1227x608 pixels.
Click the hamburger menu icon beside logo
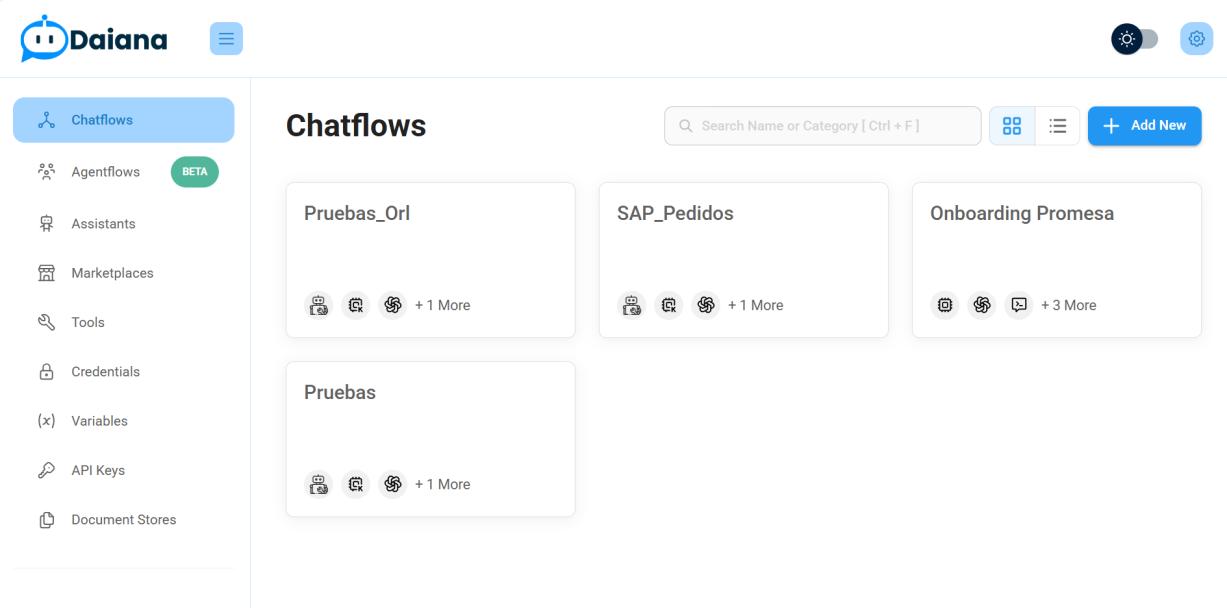point(226,39)
